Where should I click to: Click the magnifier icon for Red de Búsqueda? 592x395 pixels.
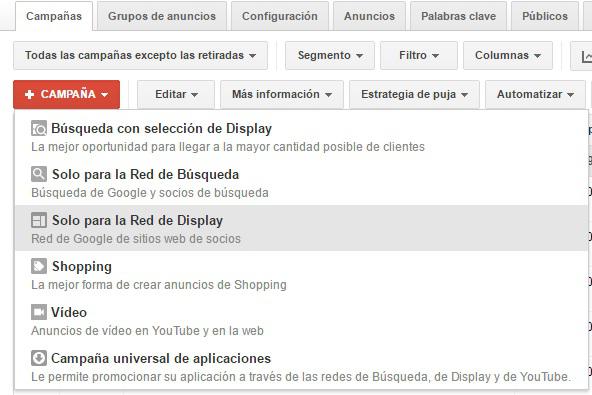coord(39,174)
